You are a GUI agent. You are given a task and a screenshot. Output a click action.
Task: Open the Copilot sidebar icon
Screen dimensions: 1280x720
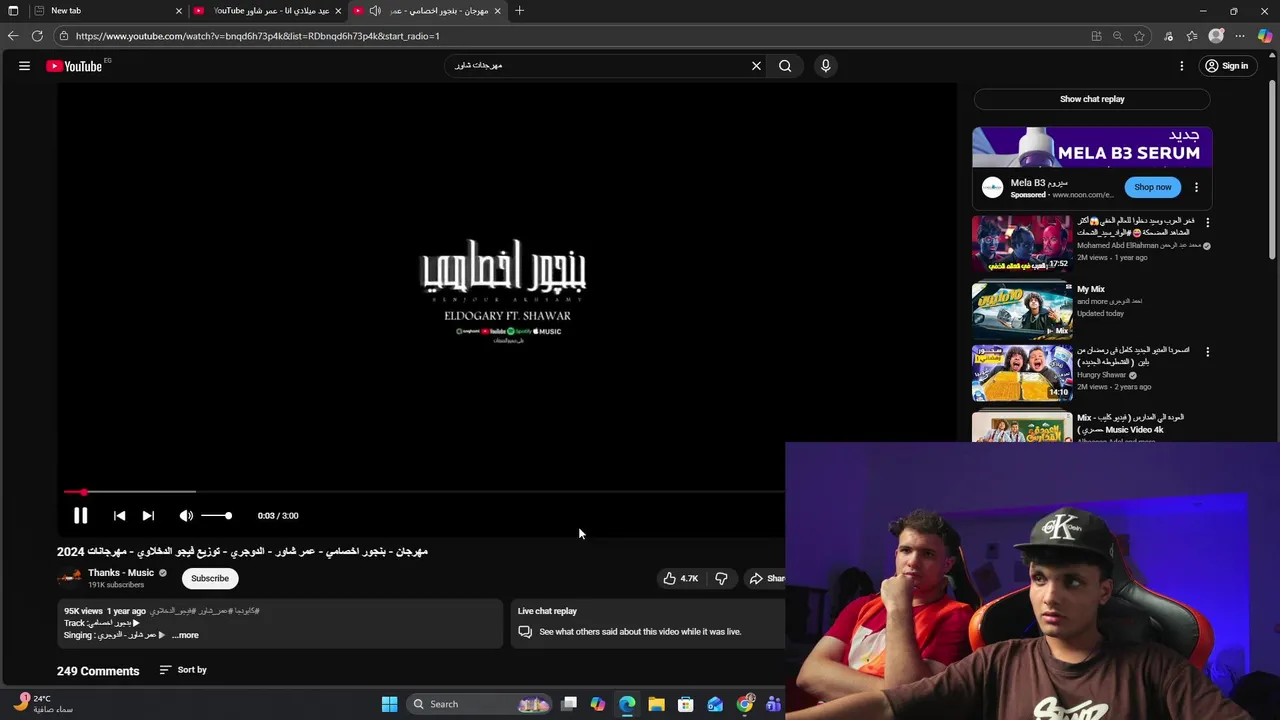pos(1265,36)
